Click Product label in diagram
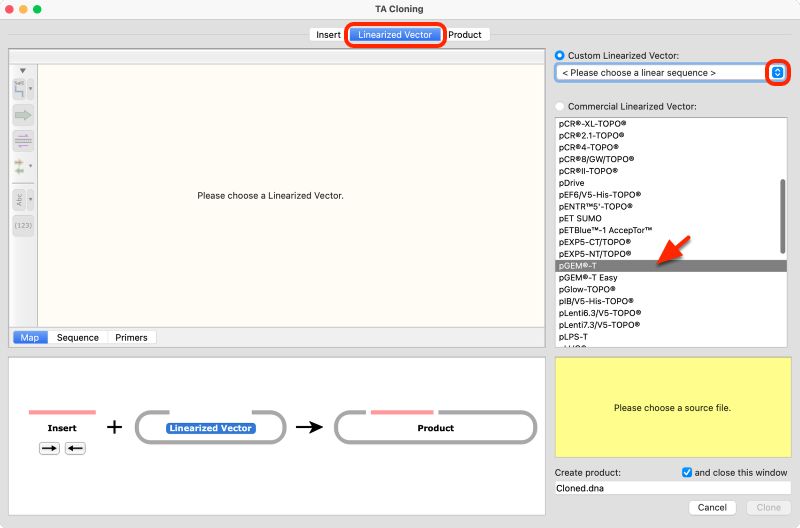Viewport: 800px width, 528px height. click(435, 428)
